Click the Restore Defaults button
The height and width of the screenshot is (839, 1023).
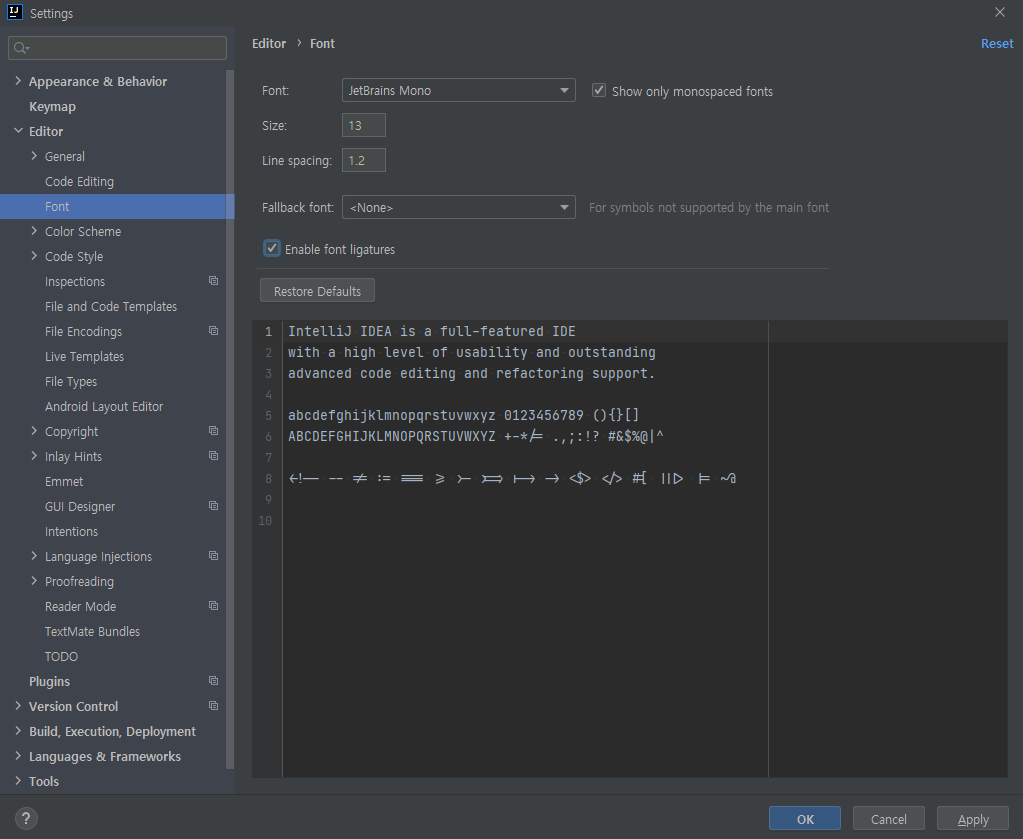coord(317,290)
